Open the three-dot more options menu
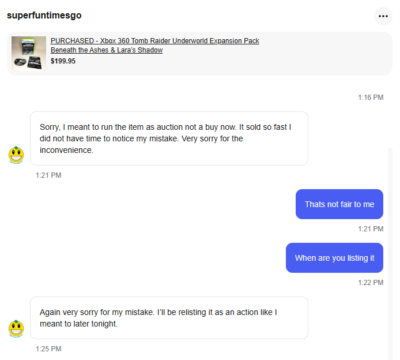The image size is (400, 360). click(383, 16)
